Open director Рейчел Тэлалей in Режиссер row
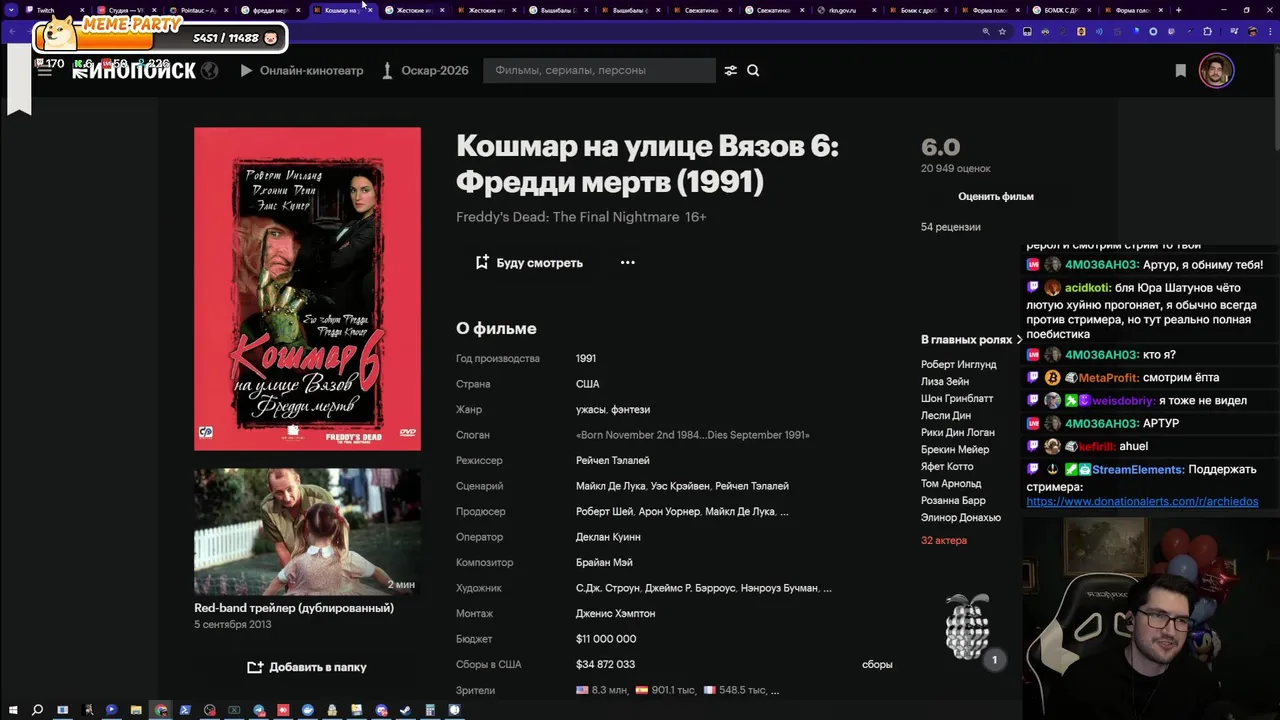1280x720 pixels. (613, 460)
